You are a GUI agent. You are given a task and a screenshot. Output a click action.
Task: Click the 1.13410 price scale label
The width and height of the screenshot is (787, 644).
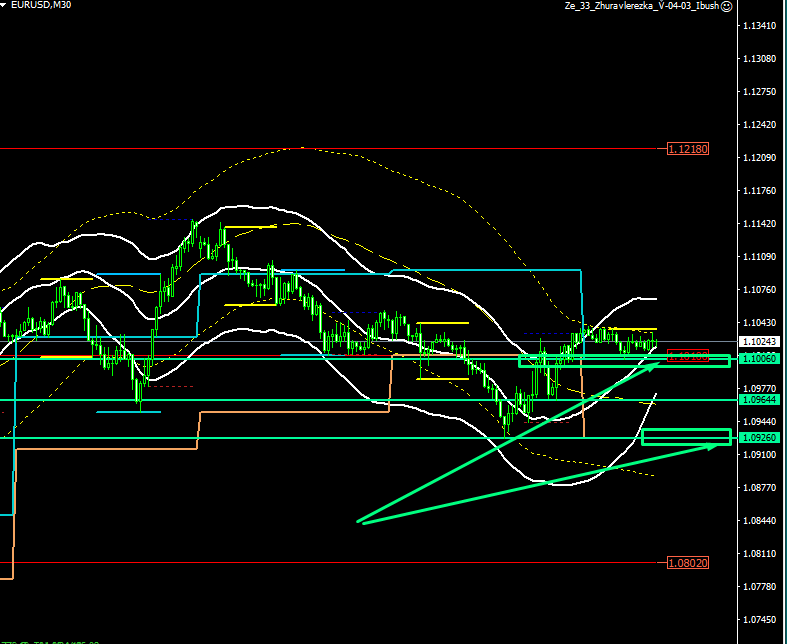pyautogui.click(x=756, y=26)
